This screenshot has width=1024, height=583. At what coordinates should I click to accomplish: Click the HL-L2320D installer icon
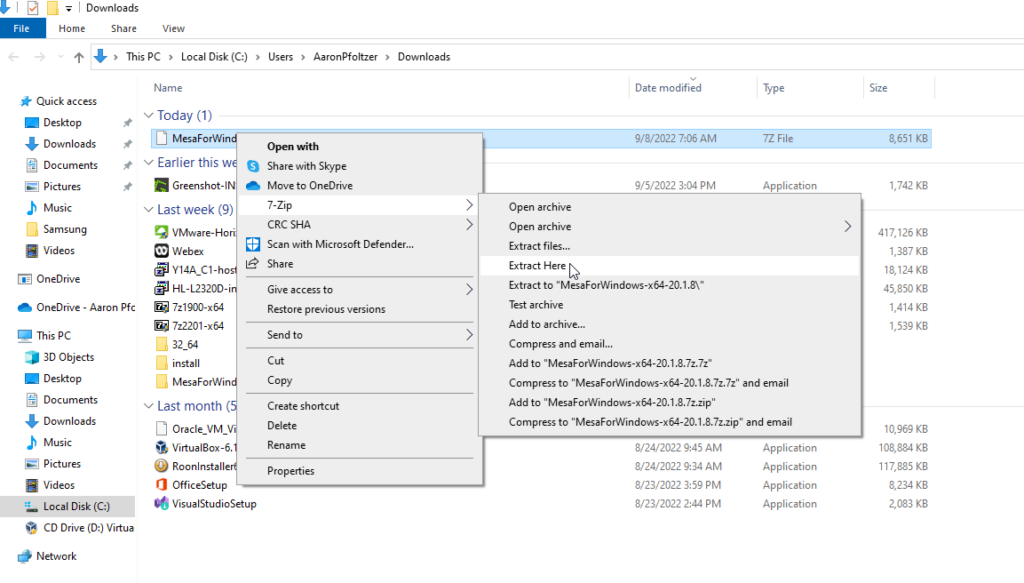coord(161,289)
